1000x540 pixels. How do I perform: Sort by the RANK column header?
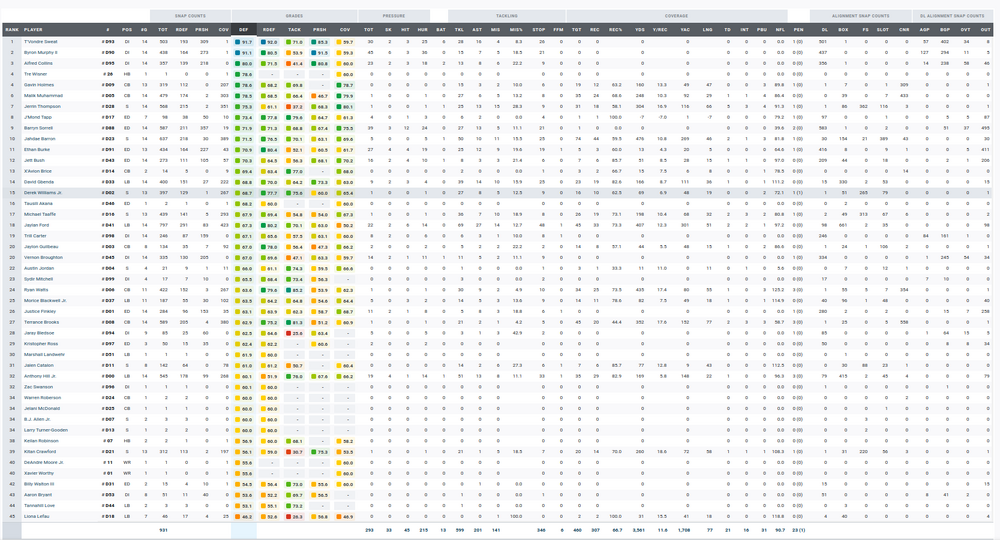point(11,30)
